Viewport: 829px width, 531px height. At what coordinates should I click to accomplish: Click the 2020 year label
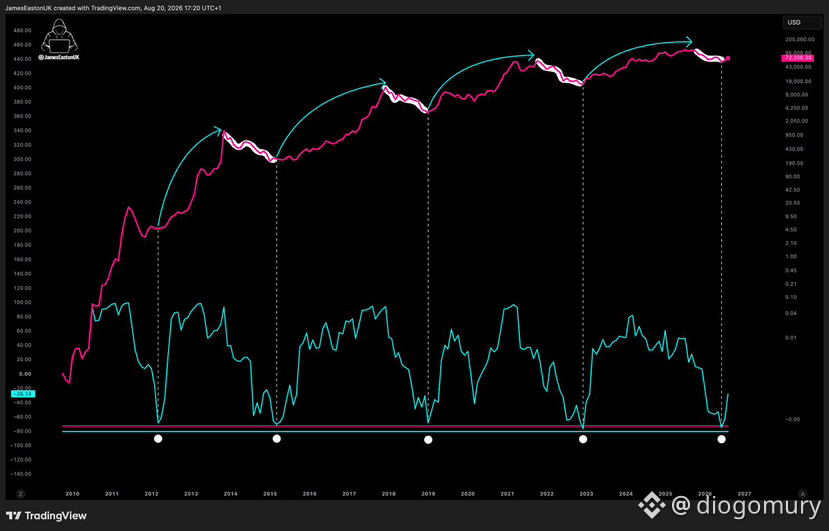pyautogui.click(x=468, y=494)
